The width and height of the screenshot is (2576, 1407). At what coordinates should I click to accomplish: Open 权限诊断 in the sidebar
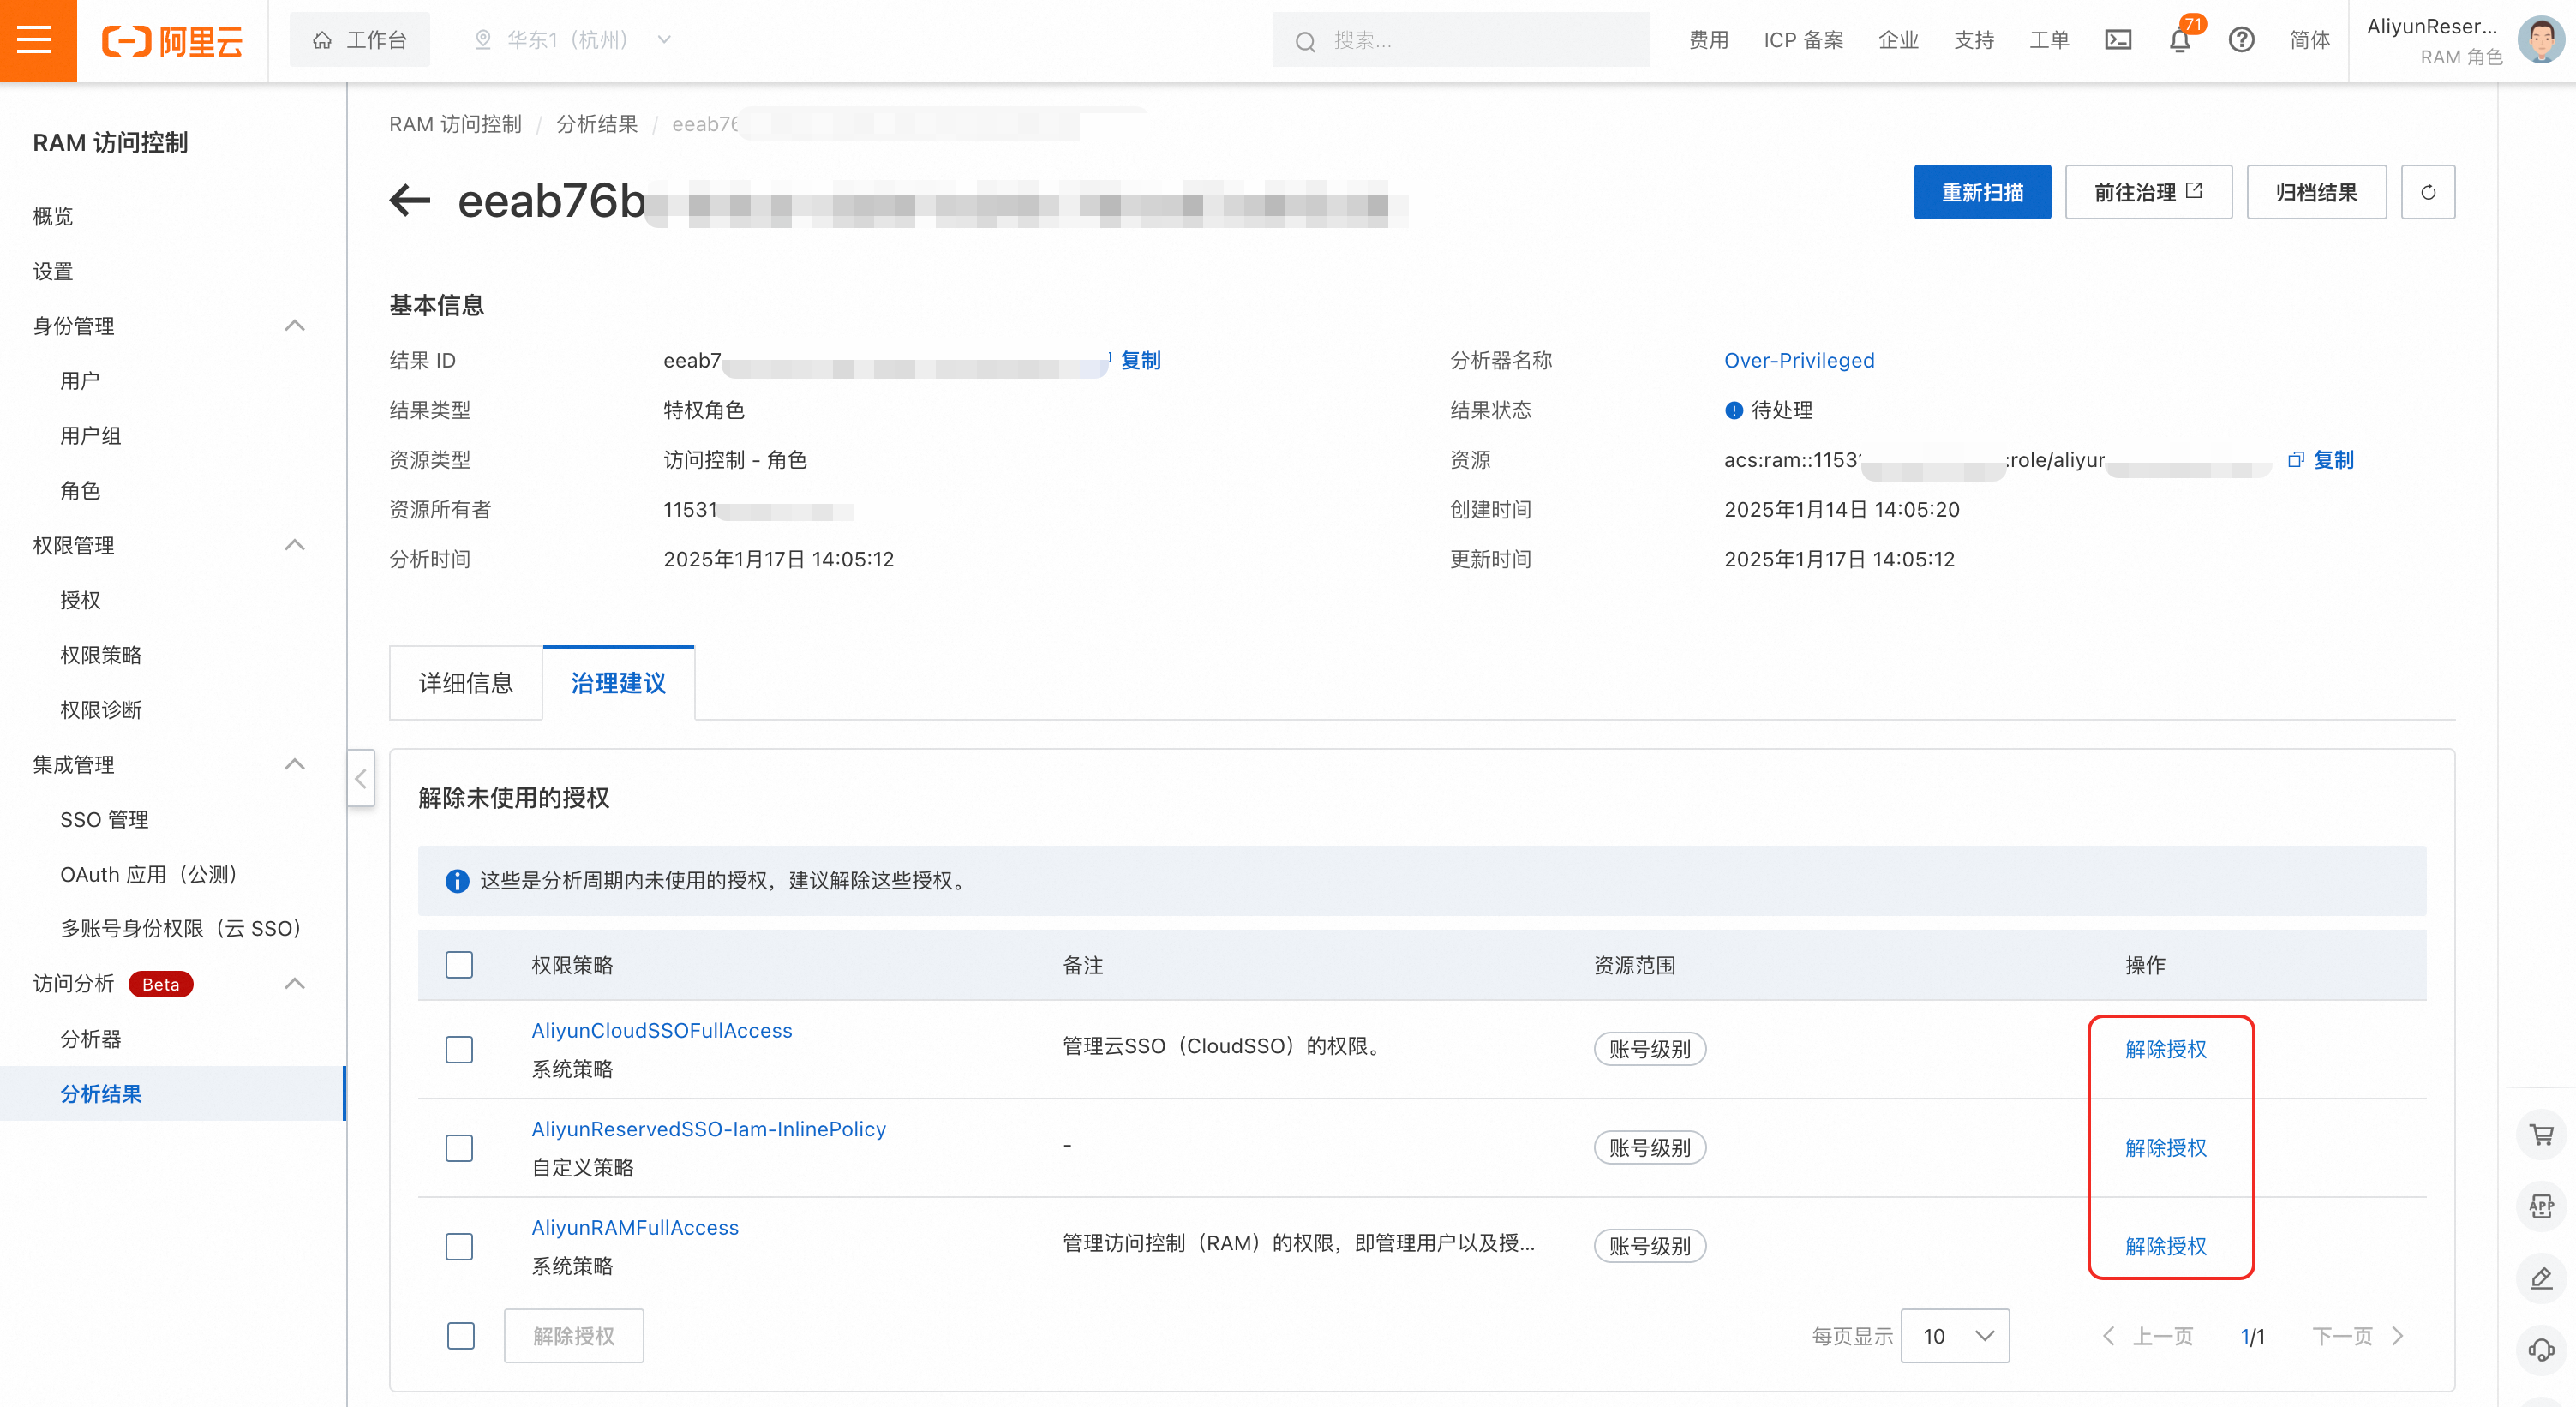100,710
